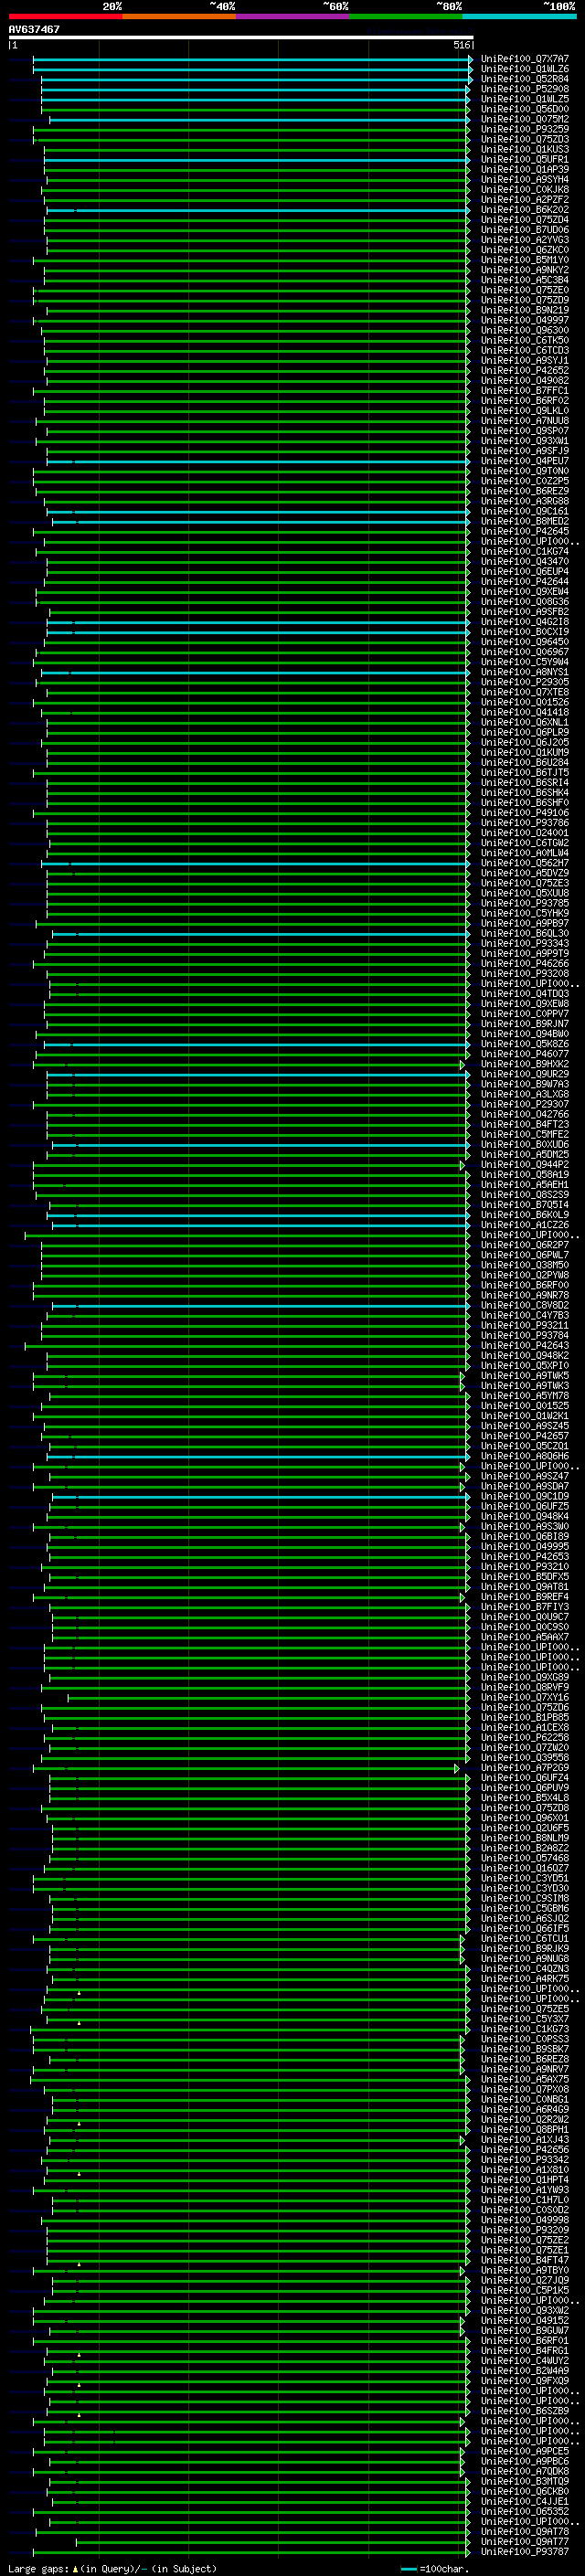Open the UniRef100_P42657 hit label
The height and width of the screenshot is (2576, 585).
(525, 1436)
